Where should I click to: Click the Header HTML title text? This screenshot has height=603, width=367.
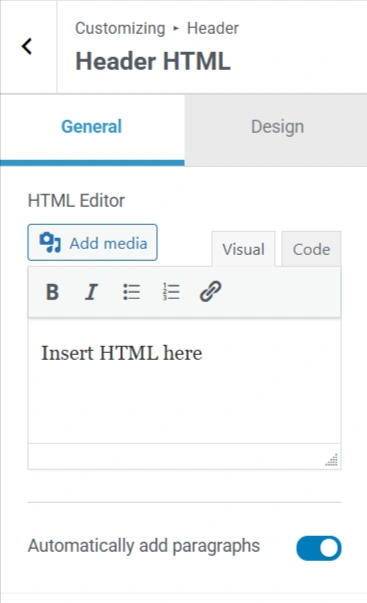click(153, 62)
